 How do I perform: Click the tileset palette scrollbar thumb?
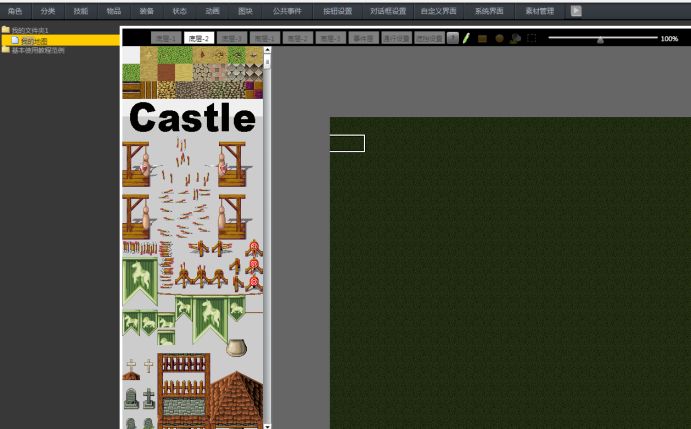click(267, 62)
